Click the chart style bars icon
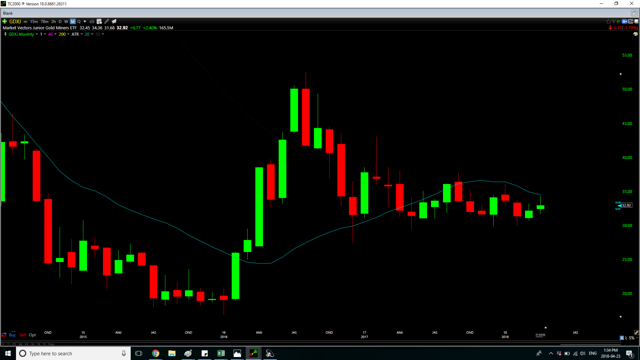Image resolution: width=640 pixels, height=360 pixels. 91,21
